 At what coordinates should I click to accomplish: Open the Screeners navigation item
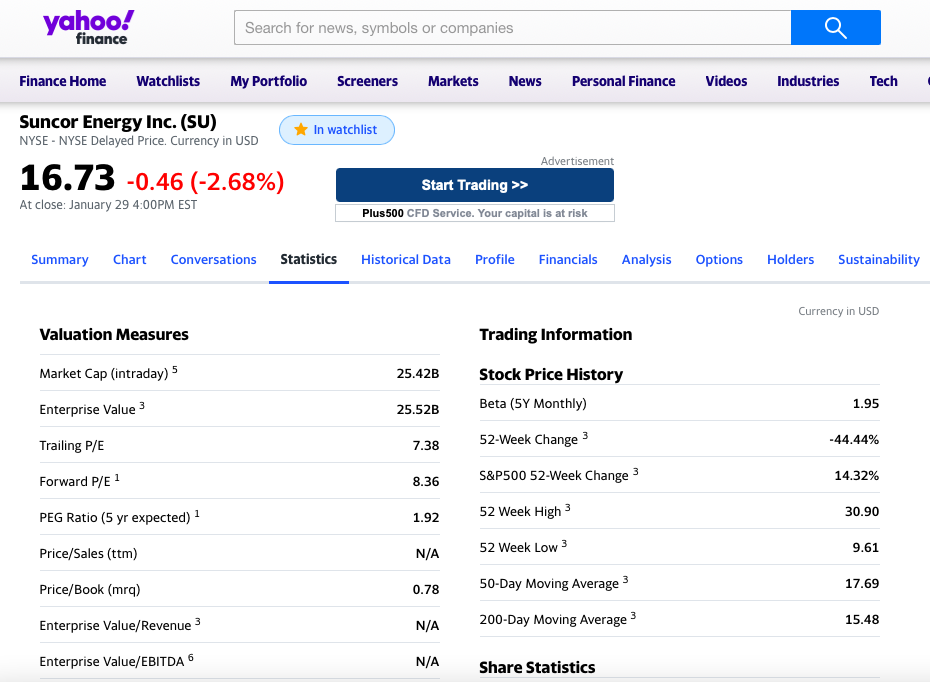point(367,81)
